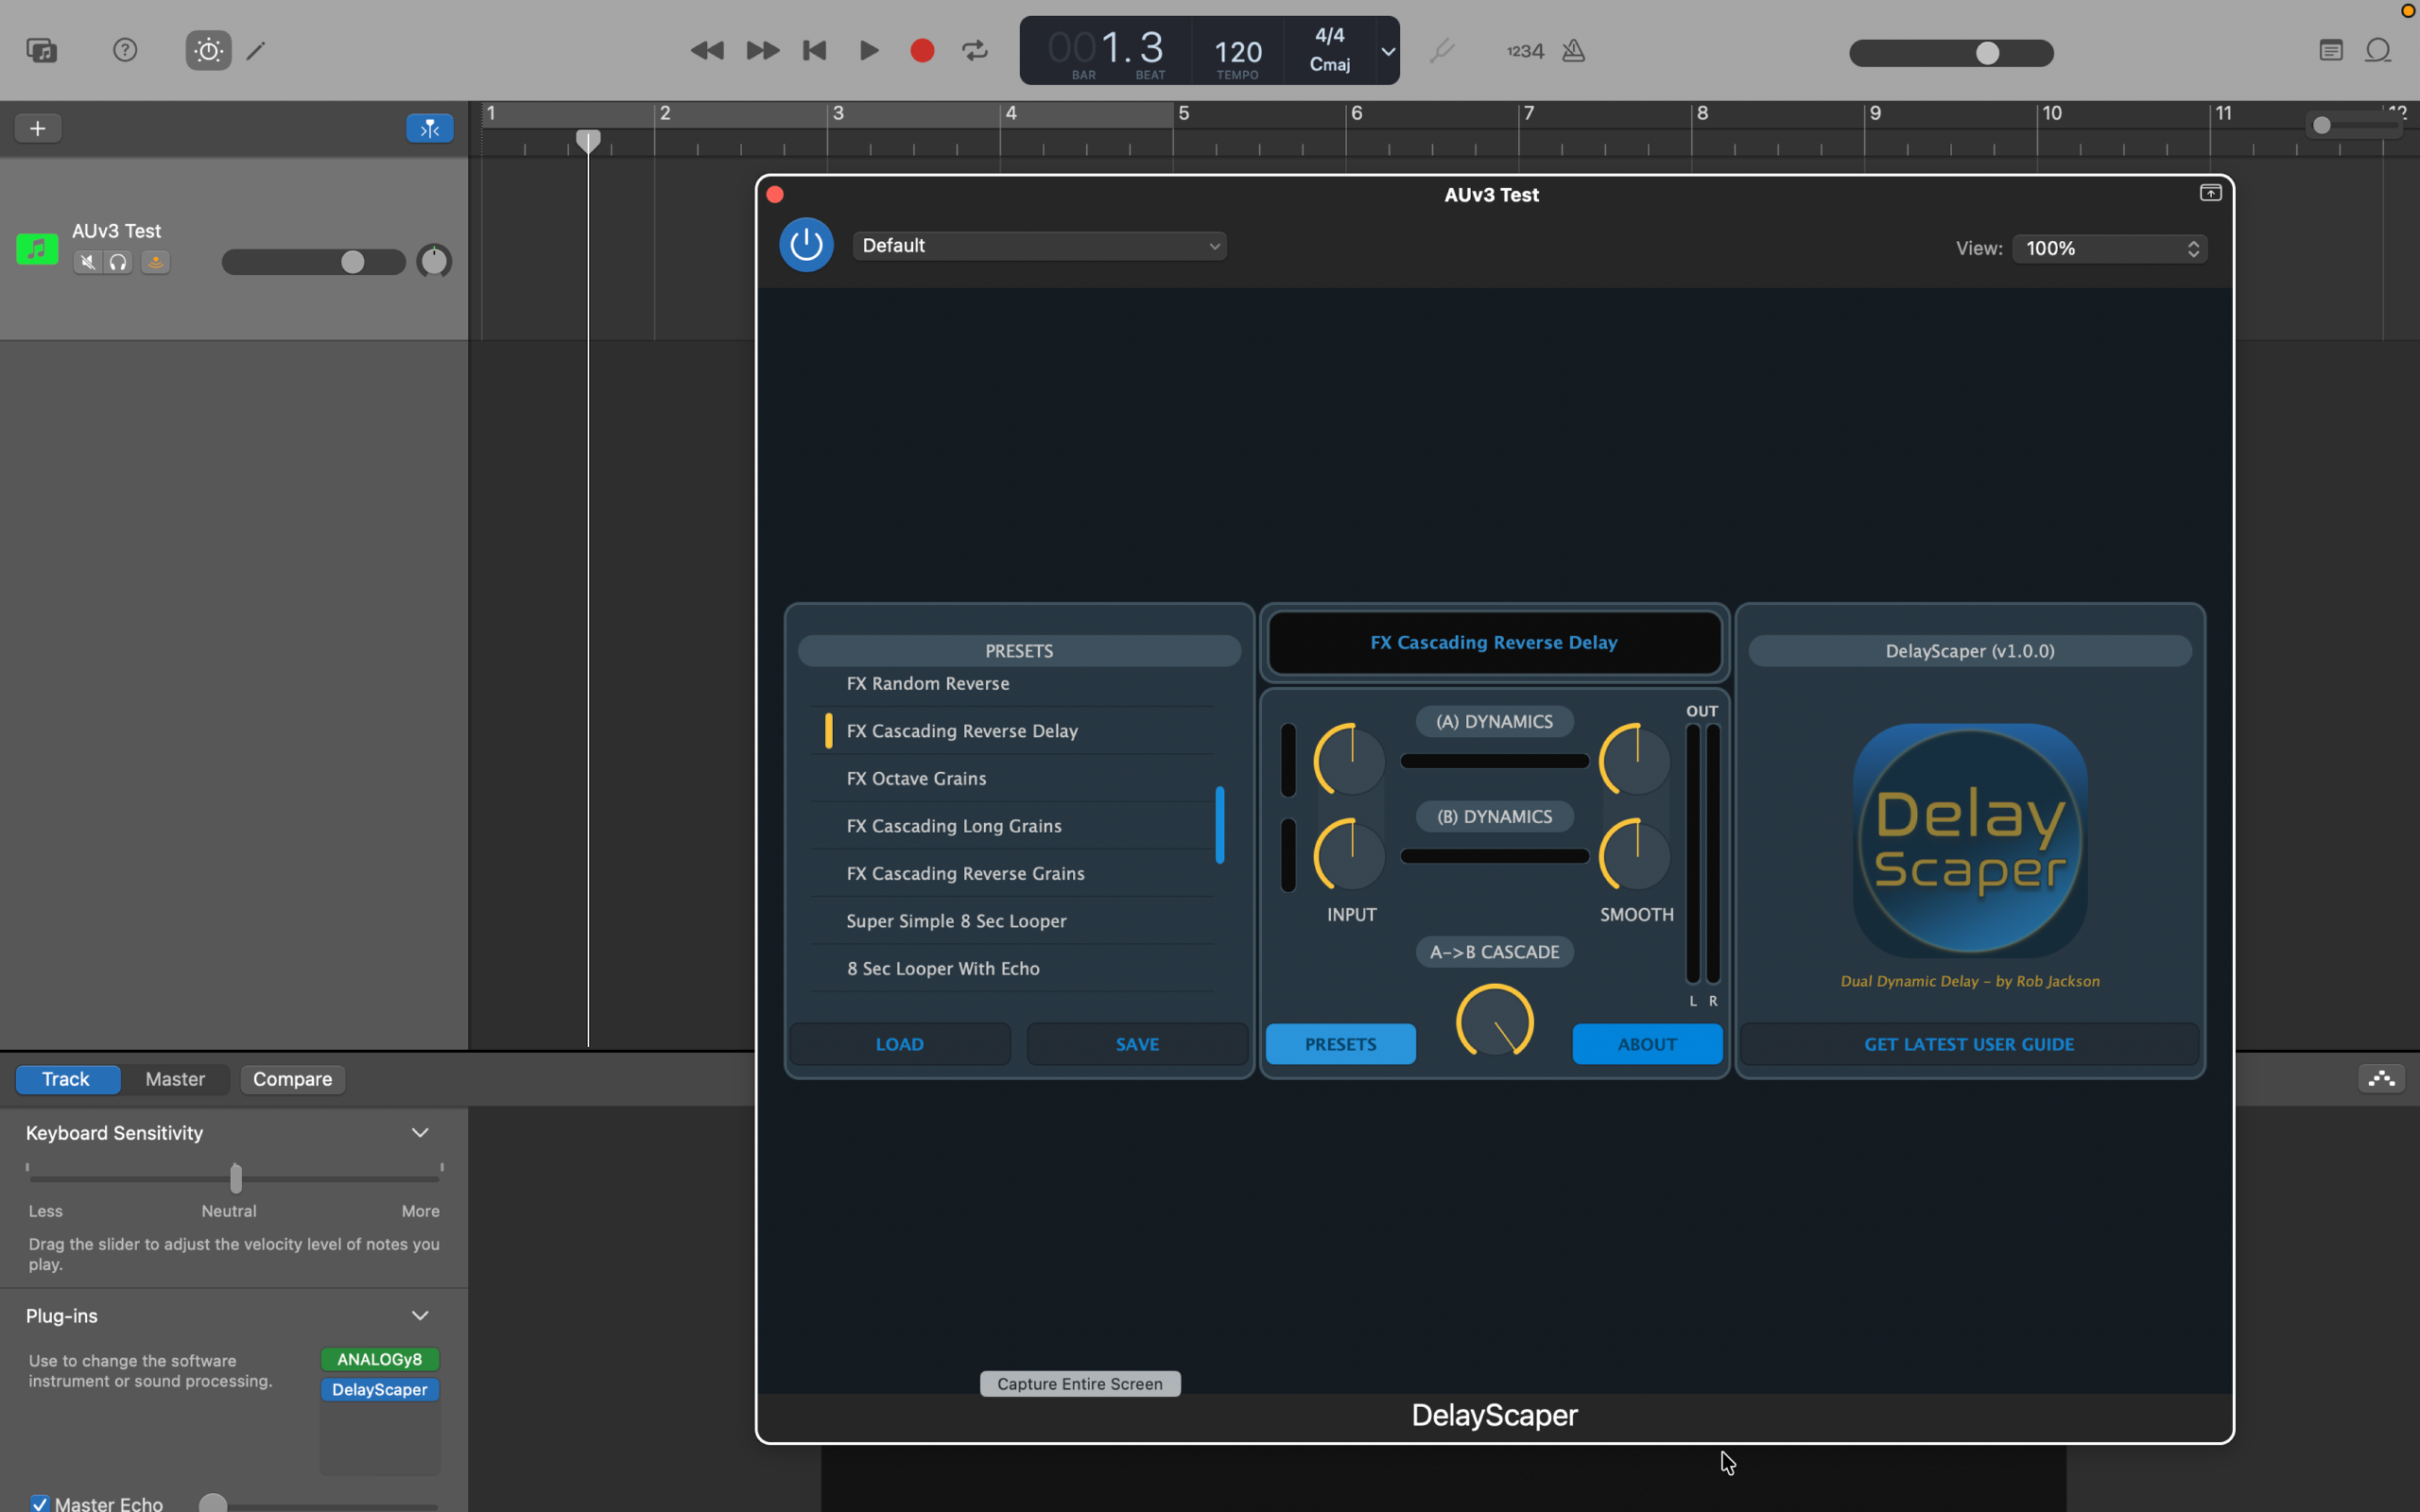Toggle the Catch Playhead button
Viewport: 2420px width, 1512px height.
[x=429, y=128]
